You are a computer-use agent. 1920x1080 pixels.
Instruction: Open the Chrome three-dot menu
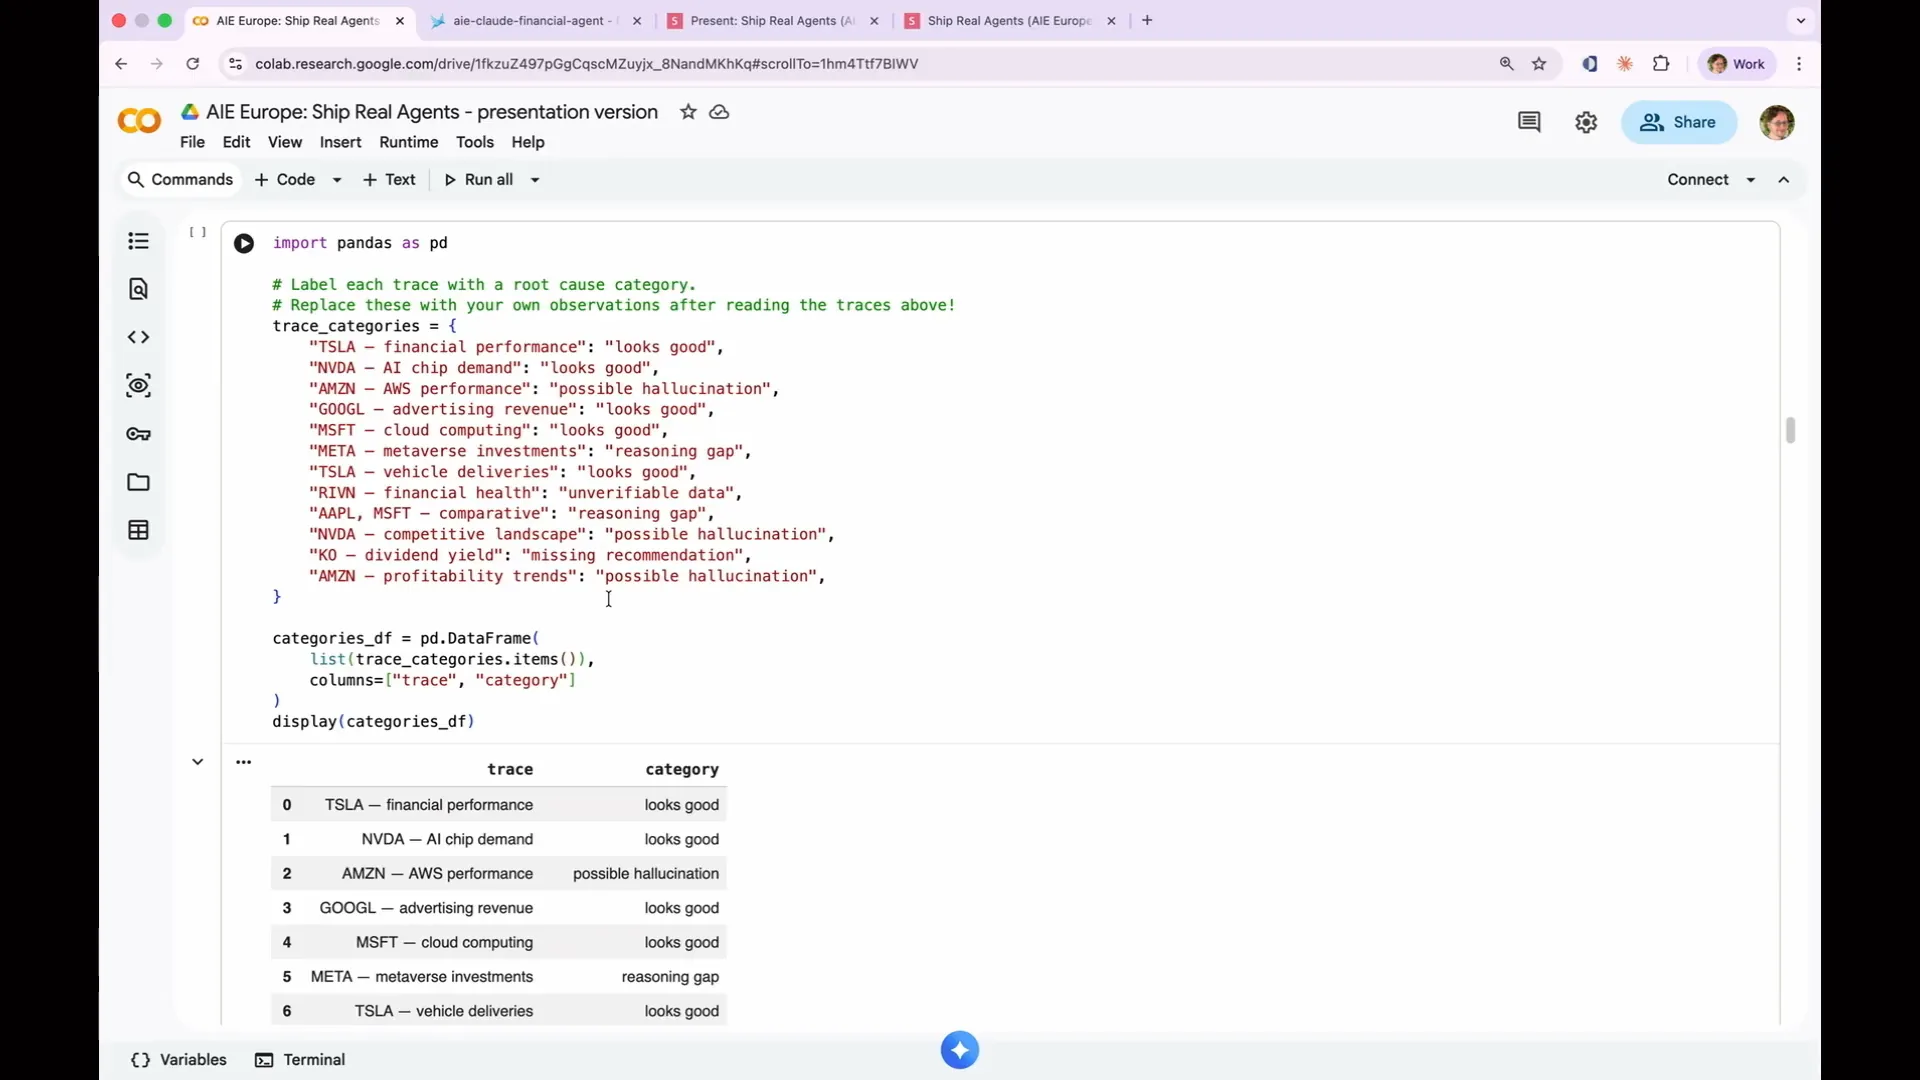coord(1799,64)
